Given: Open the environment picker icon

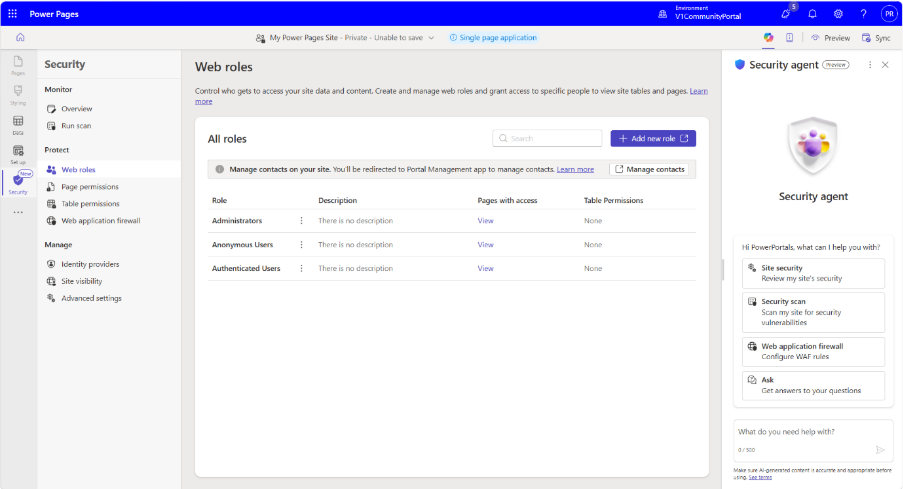Looking at the screenshot, I should [x=662, y=14].
